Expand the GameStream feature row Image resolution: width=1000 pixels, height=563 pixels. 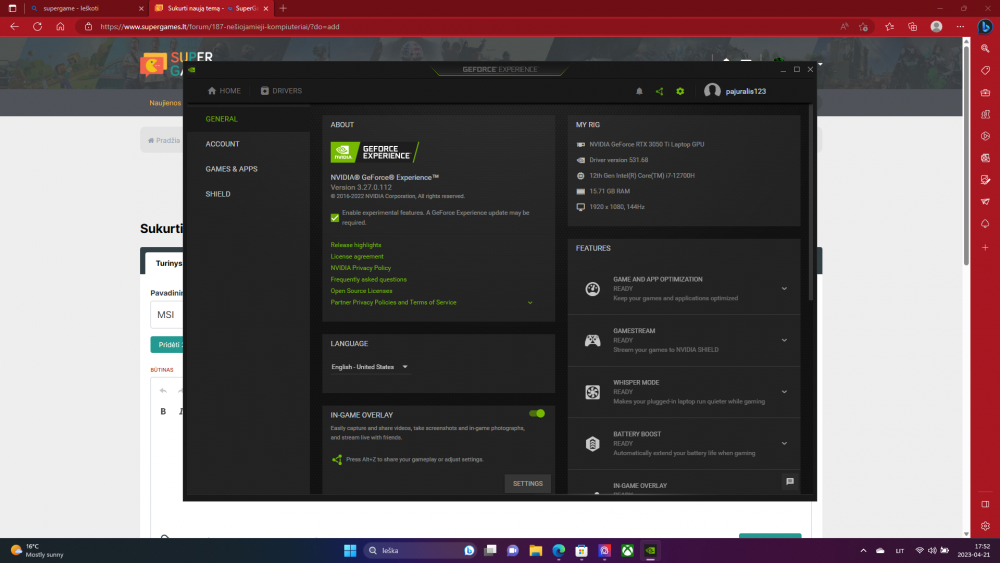[x=784, y=340]
